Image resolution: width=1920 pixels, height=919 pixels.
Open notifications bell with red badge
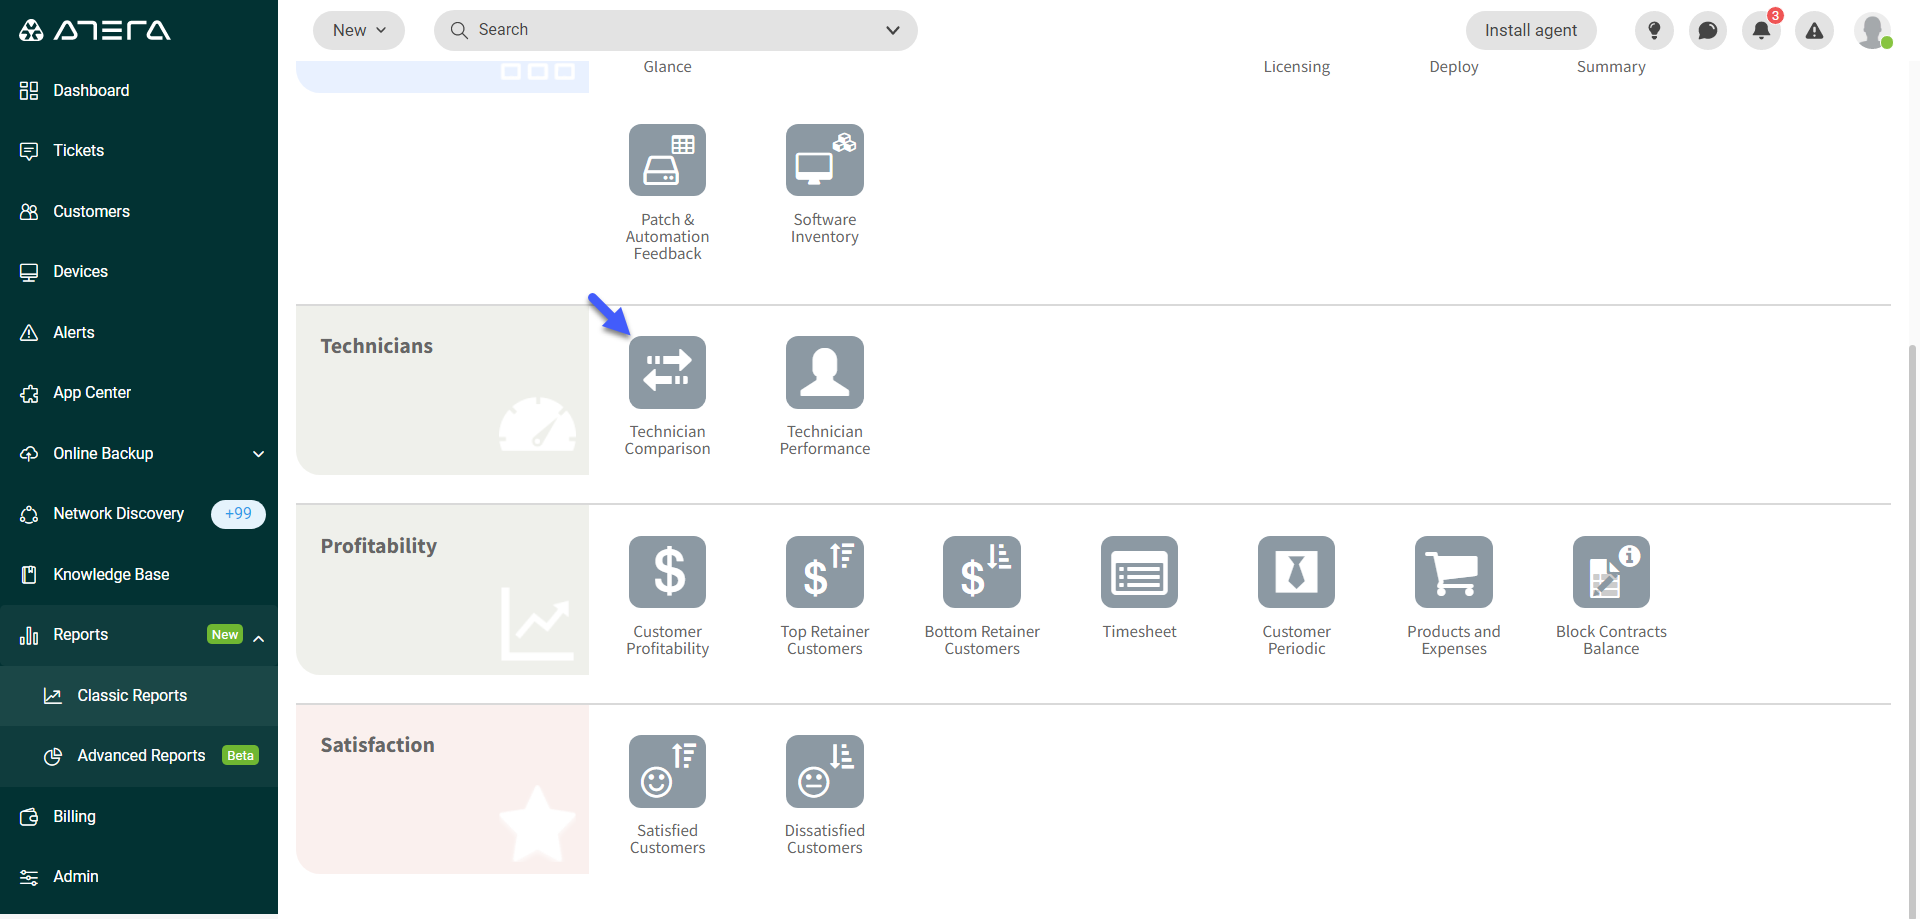point(1762,30)
